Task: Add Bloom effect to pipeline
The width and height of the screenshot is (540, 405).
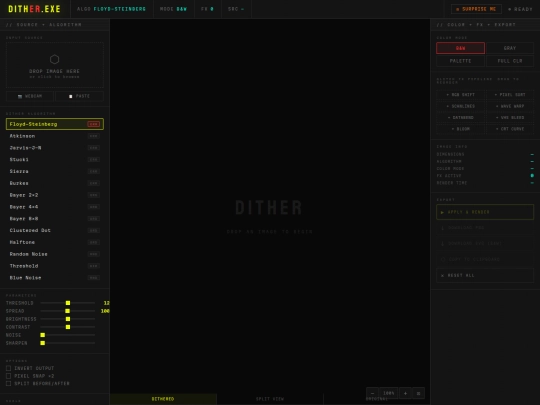Action: click(x=460, y=129)
